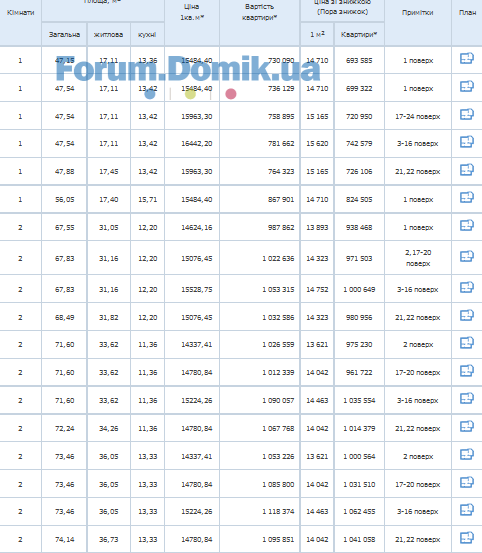Image resolution: width=482 pixels, height=553 pixels.
Task: Click the Кімнати column header
Action: 20,13
